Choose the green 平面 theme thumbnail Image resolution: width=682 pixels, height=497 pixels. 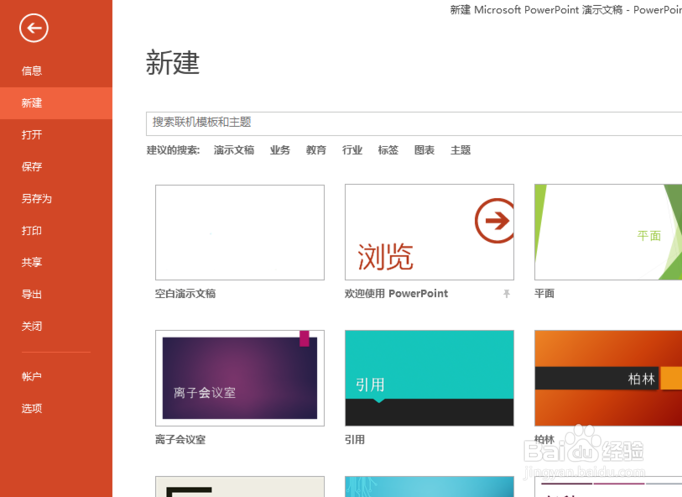[x=608, y=232]
